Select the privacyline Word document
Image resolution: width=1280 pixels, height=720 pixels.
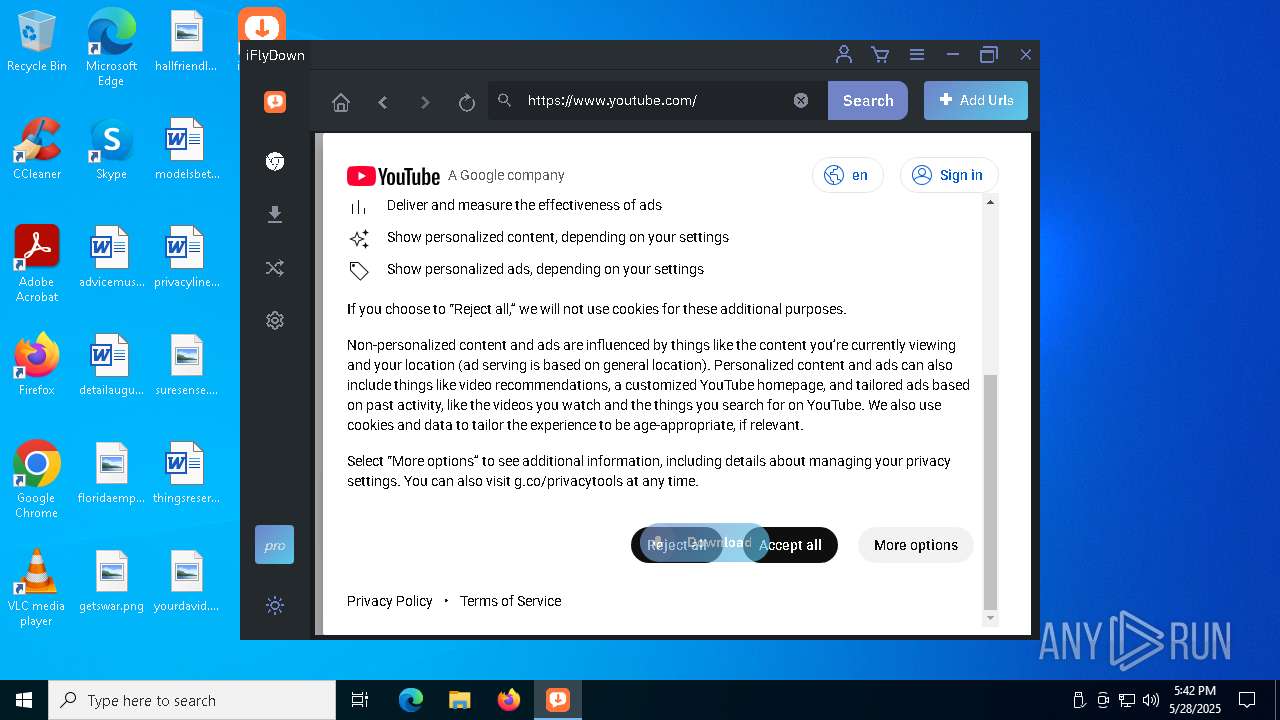point(186,257)
